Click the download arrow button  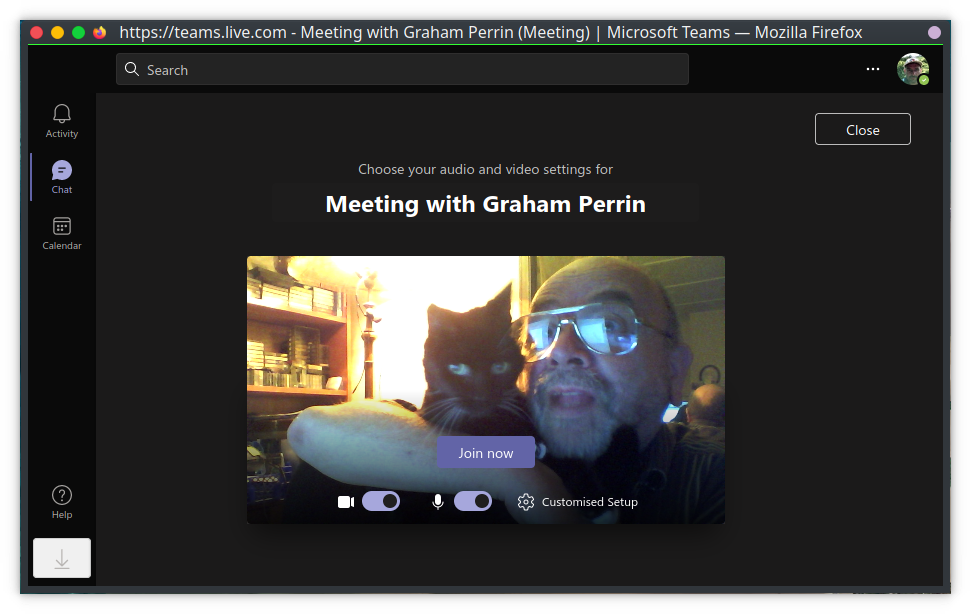[x=62, y=559]
